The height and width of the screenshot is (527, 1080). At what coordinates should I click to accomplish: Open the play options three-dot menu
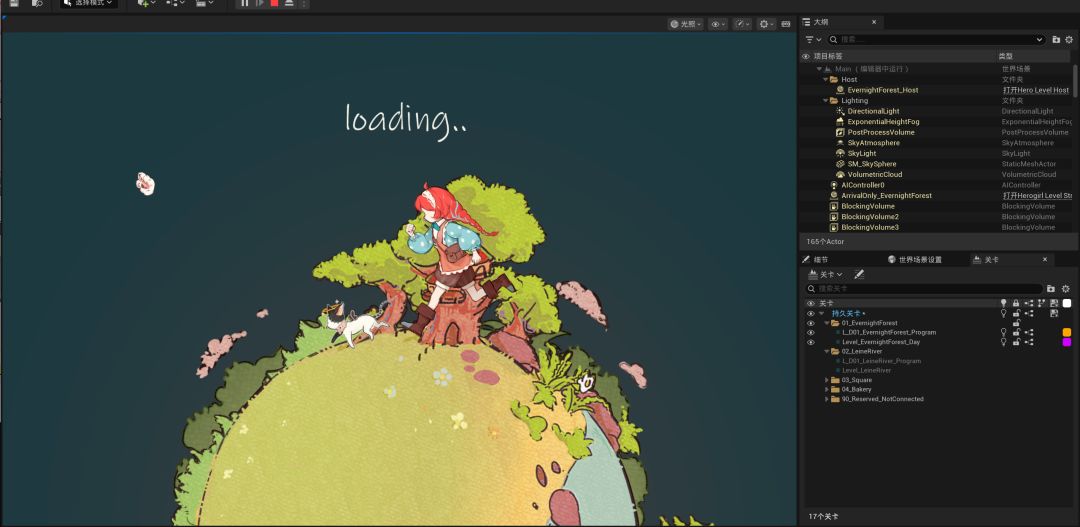tap(304, 3)
